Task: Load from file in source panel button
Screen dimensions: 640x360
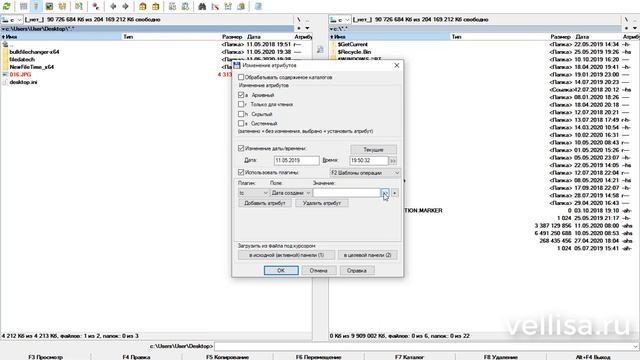Action: (x=287, y=255)
